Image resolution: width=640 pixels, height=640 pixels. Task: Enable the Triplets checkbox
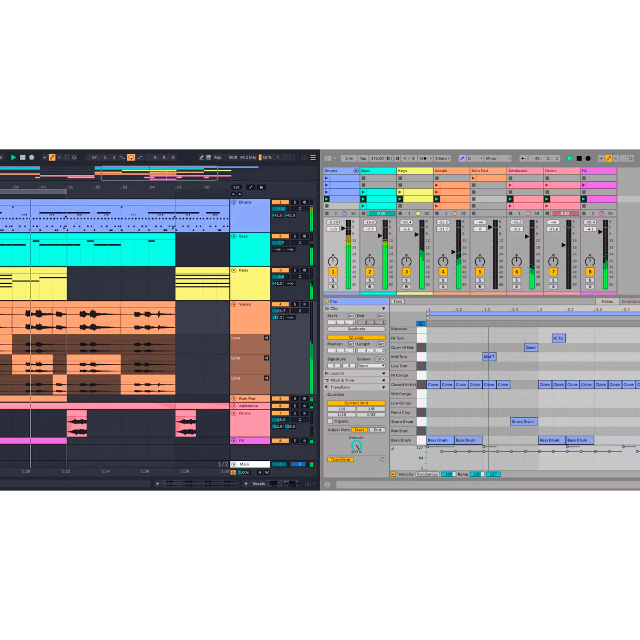[x=330, y=421]
